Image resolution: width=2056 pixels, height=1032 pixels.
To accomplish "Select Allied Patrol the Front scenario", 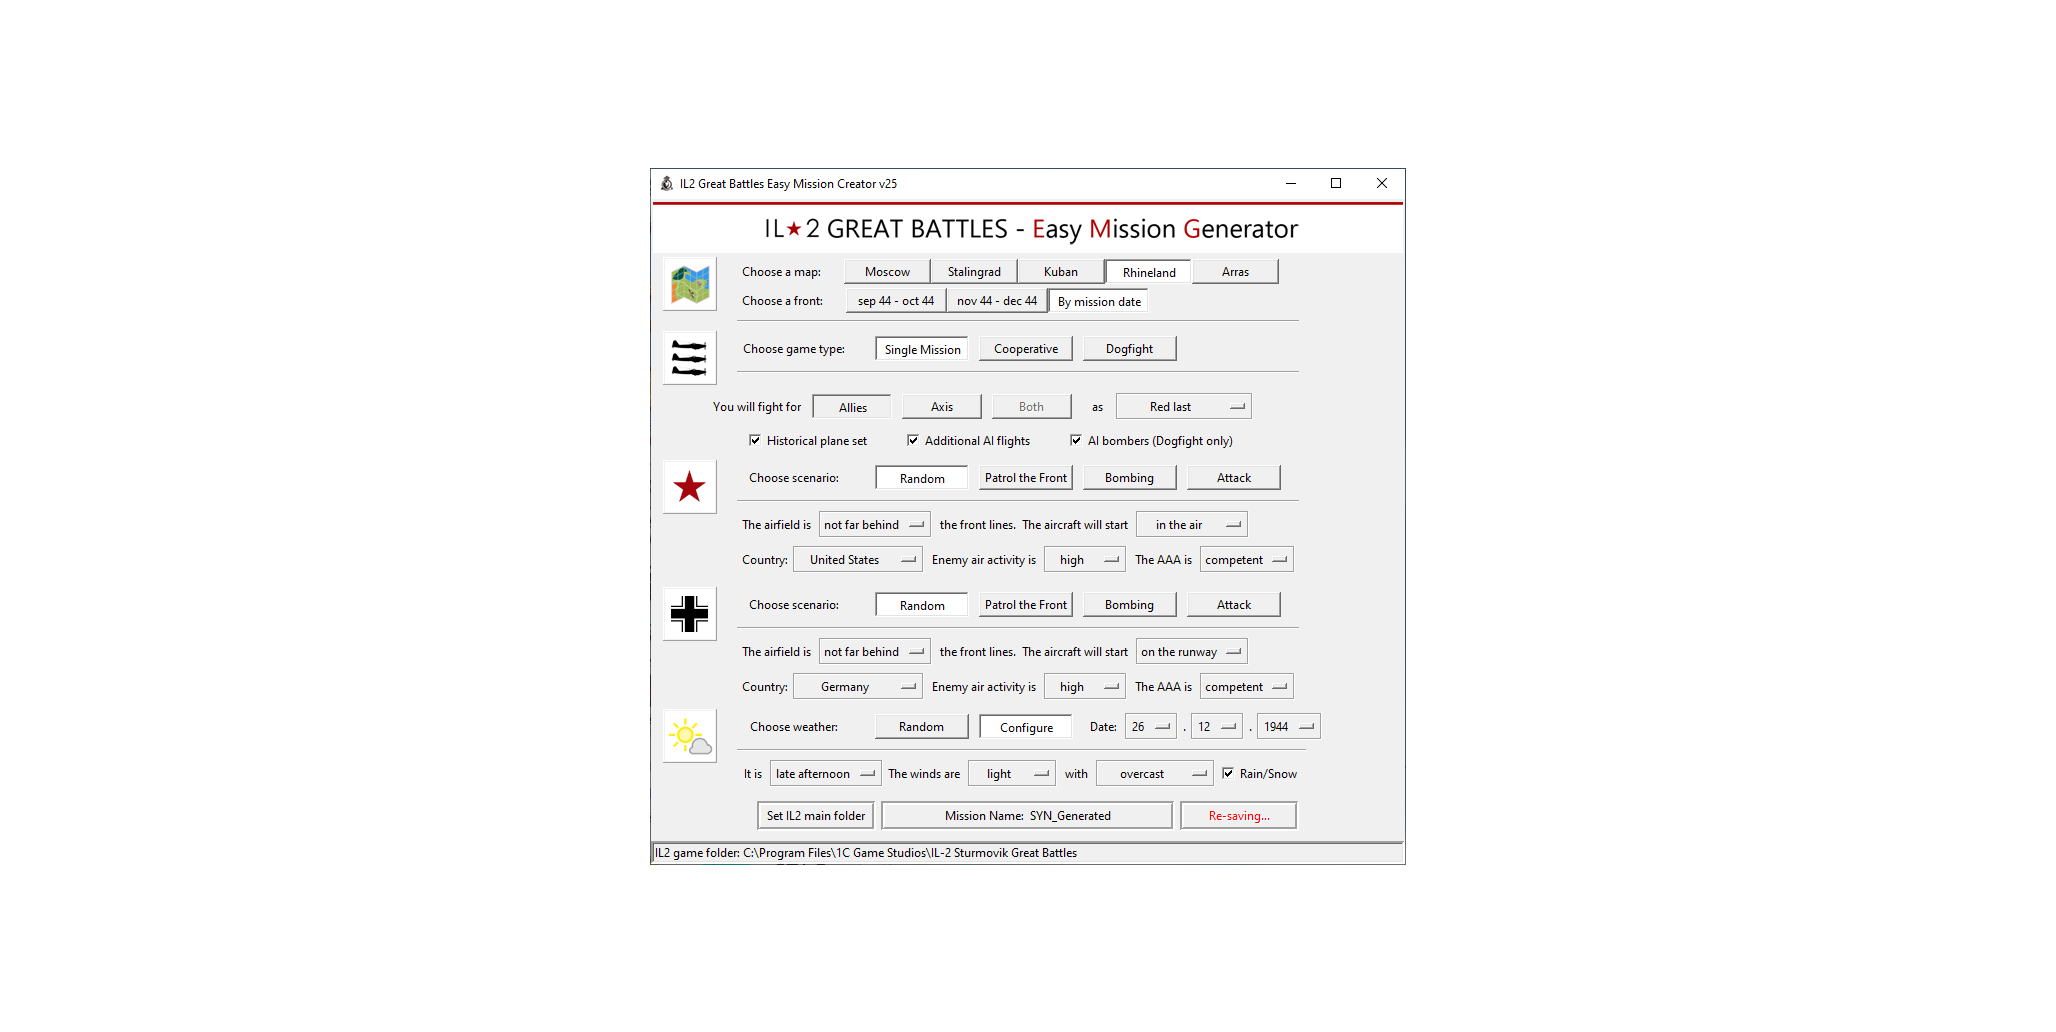I will tap(1026, 478).
